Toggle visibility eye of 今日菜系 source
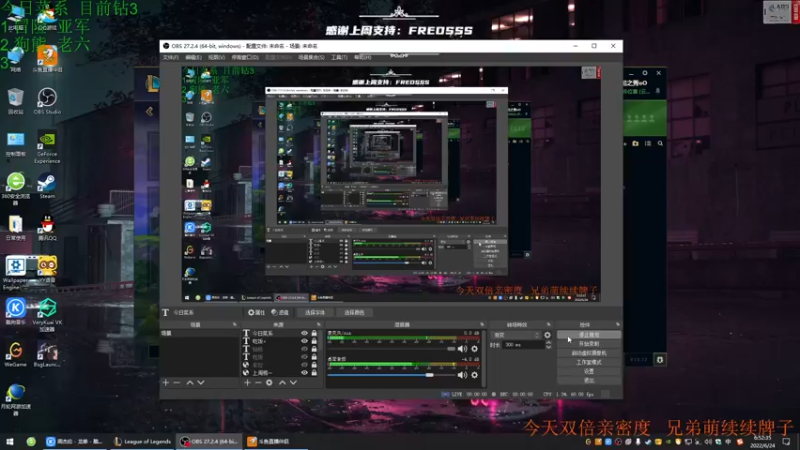Image resolution: width=800 pixels, height=450 pixels. (304, 333)
